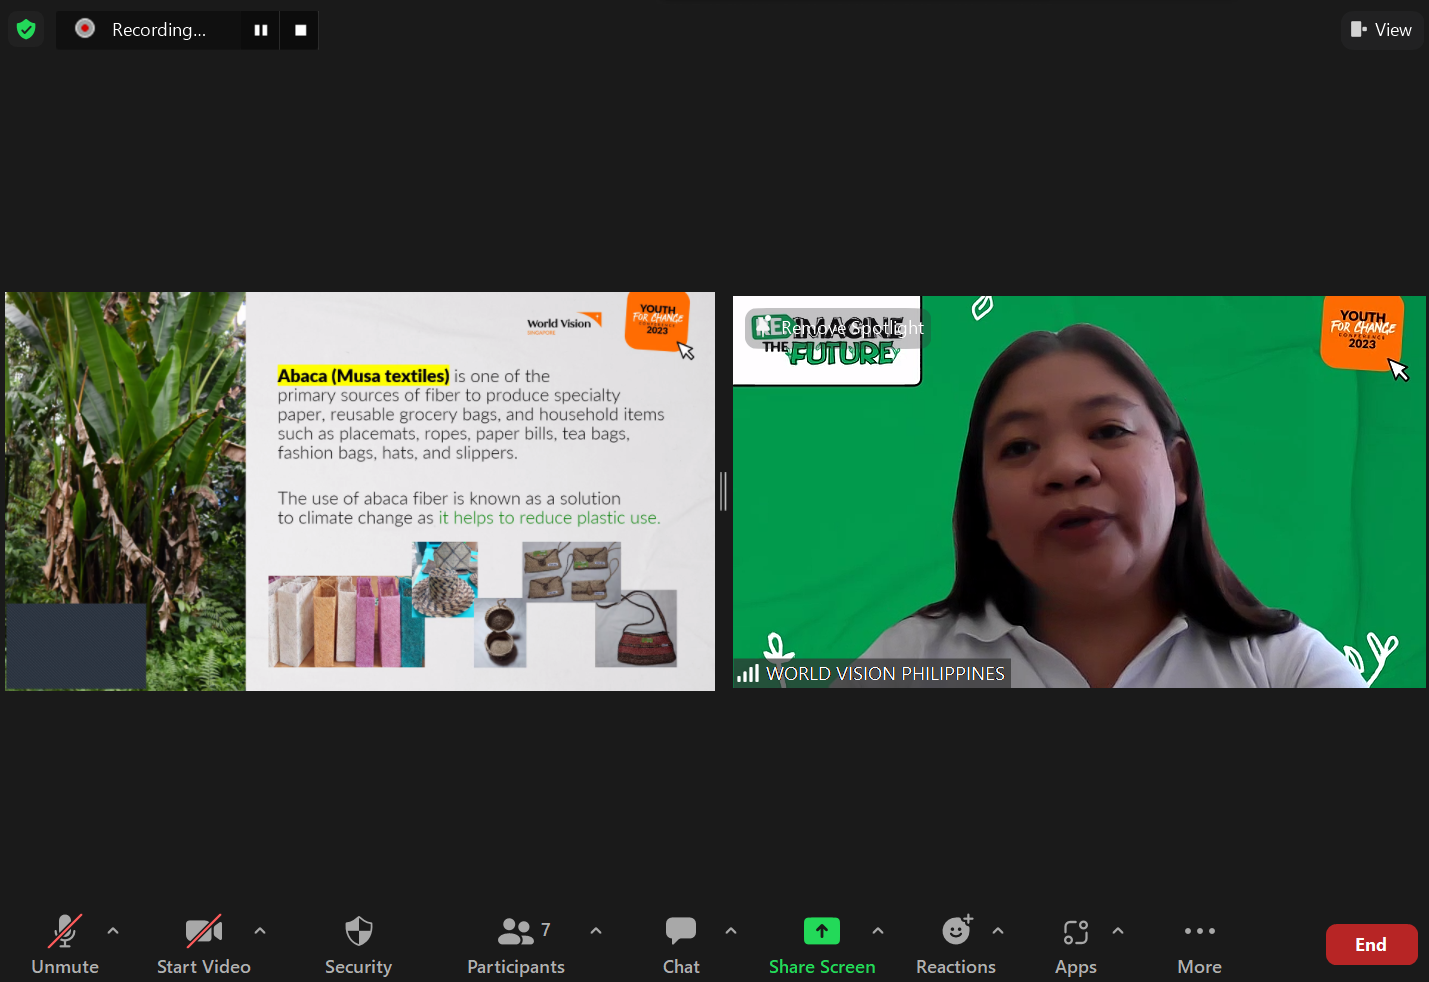Click the red End meeting button
Viewport: 1429px width, 982px height.
1371,945
